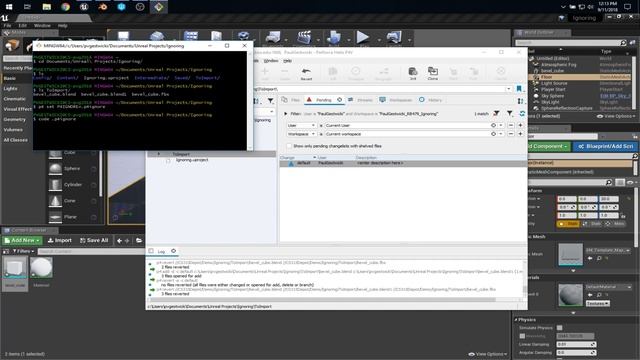
Task: Click the add (plus) button on the User filter row
Action: point(520,125)
